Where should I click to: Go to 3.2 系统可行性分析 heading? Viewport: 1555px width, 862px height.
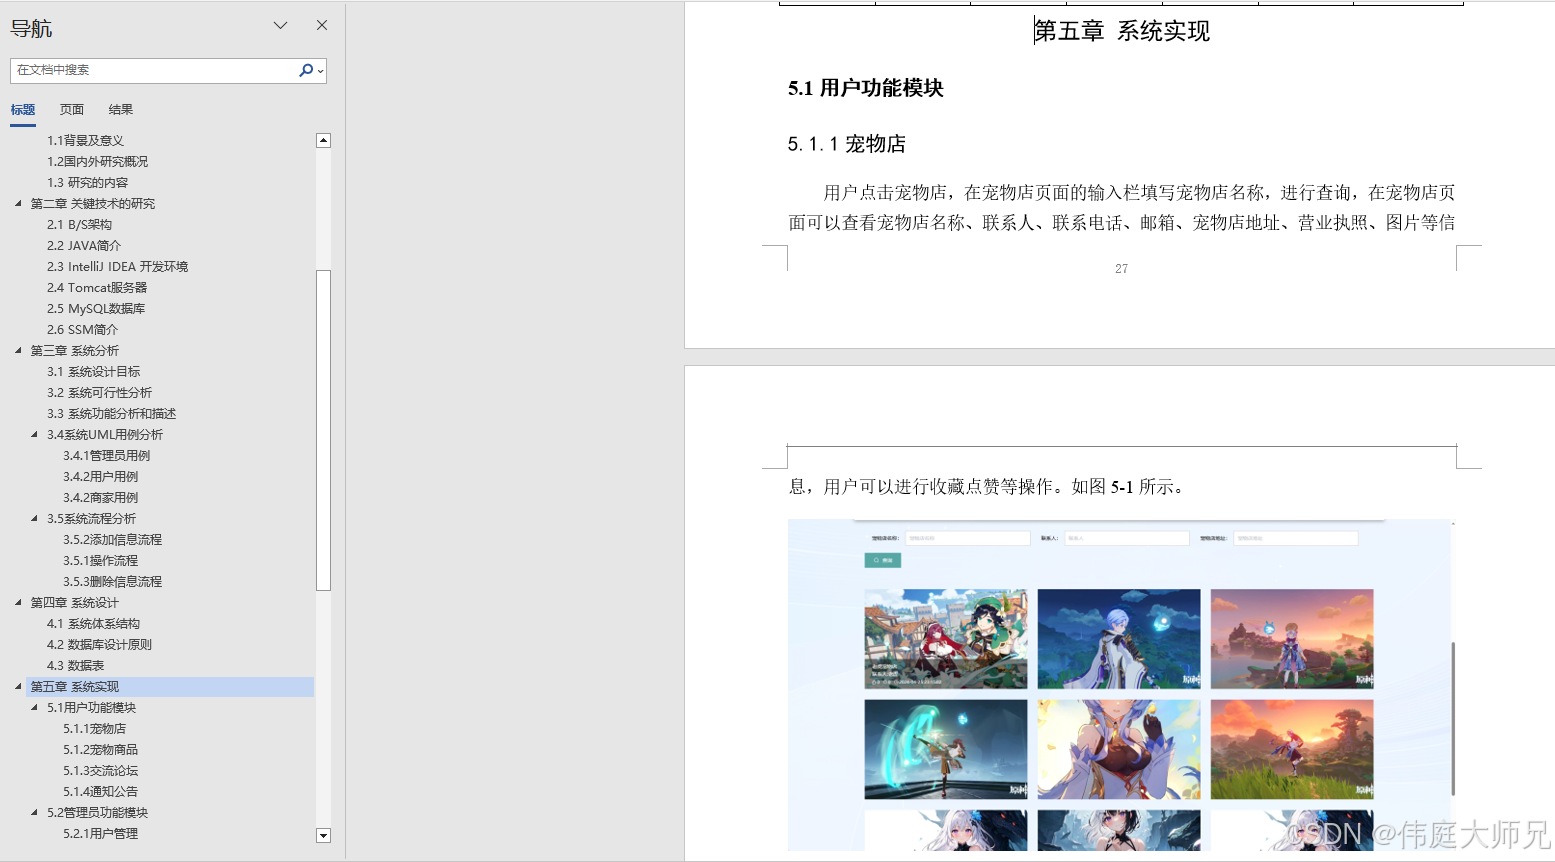coord(100,393)
